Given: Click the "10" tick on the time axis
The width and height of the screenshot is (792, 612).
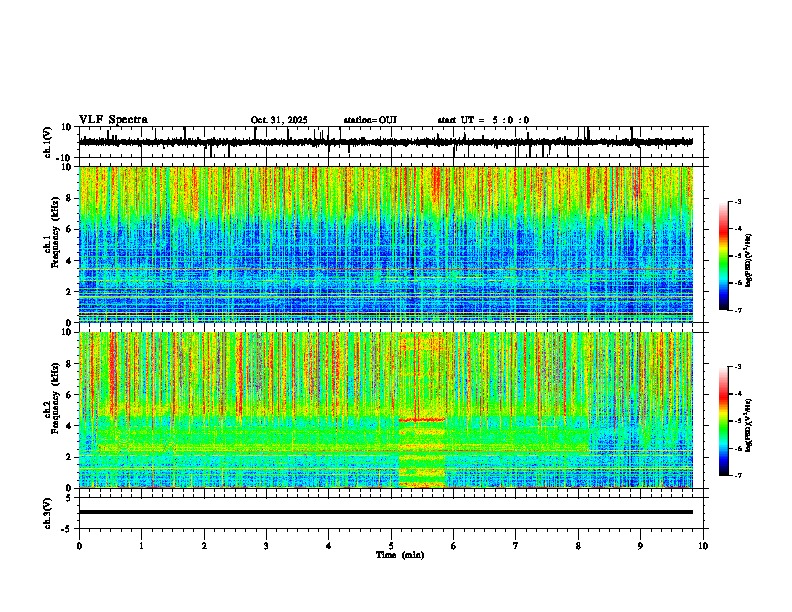Looking at the screenshot, I should 703,546.
